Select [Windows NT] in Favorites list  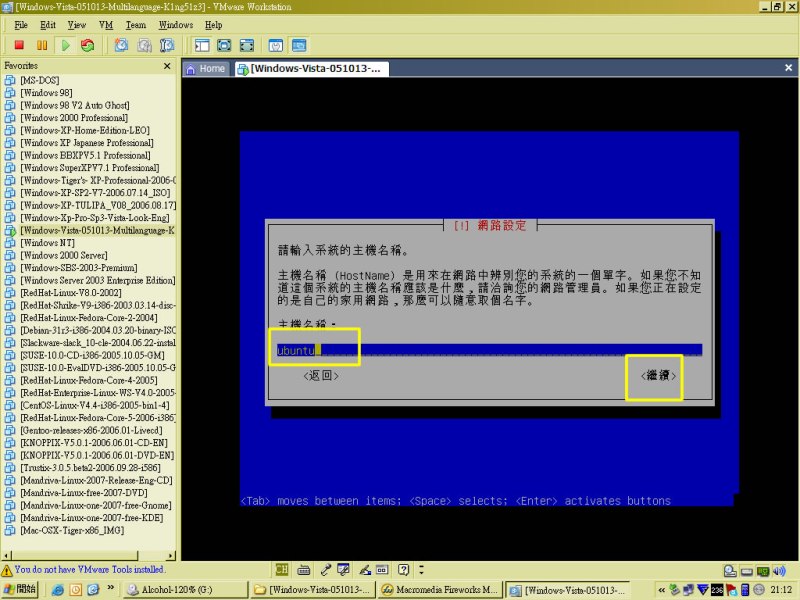47,243
